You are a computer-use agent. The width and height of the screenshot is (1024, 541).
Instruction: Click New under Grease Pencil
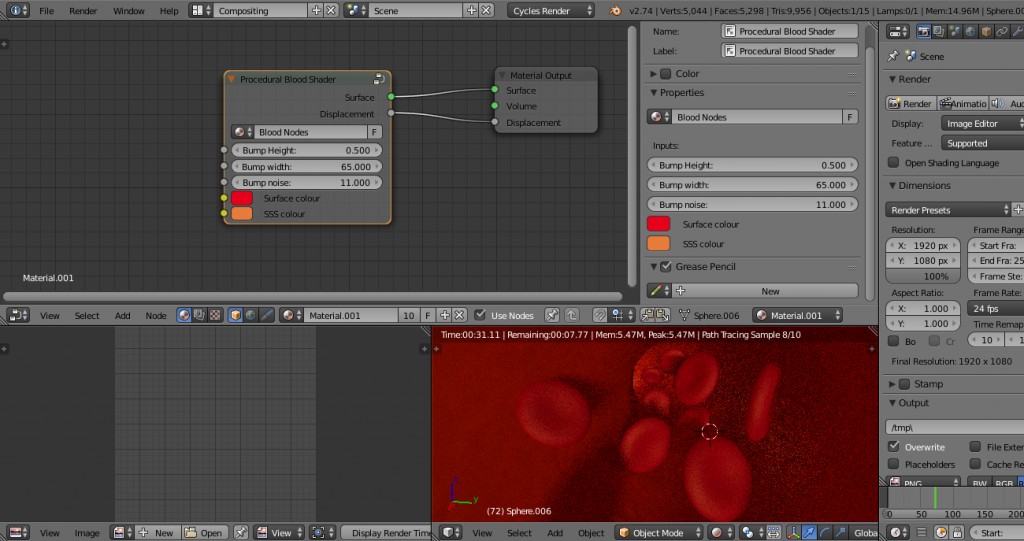coord(770,291)
